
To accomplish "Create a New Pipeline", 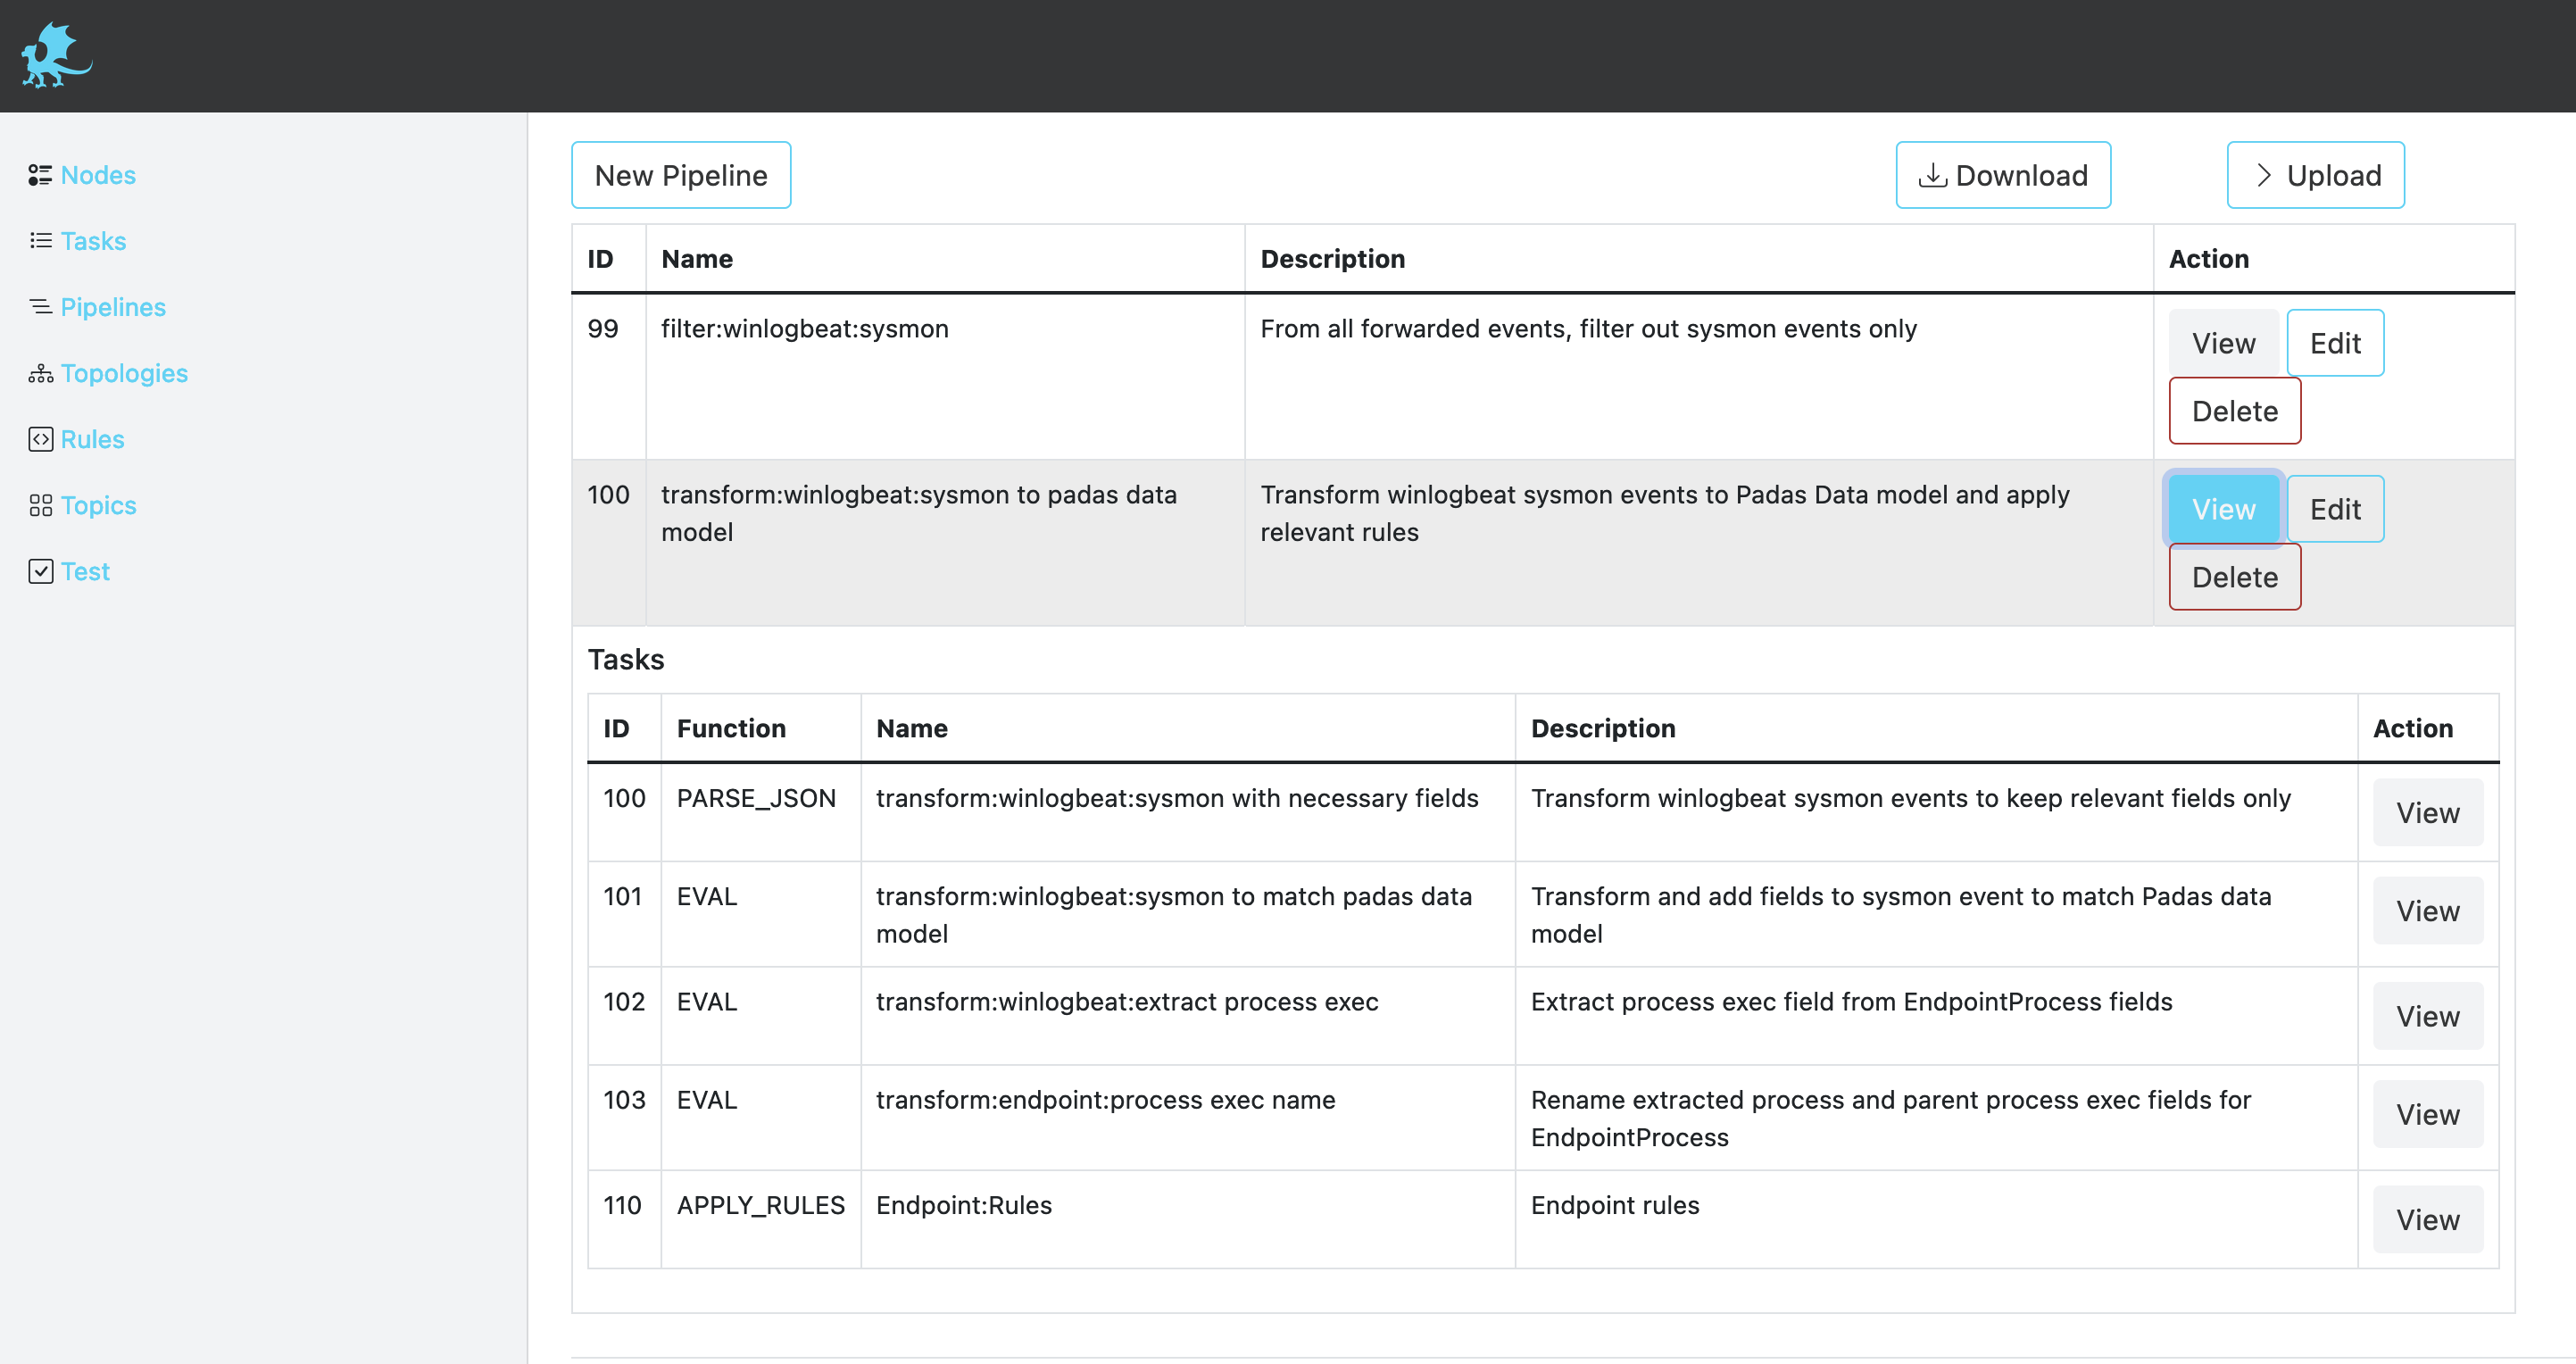I will (x=681, y=175).
